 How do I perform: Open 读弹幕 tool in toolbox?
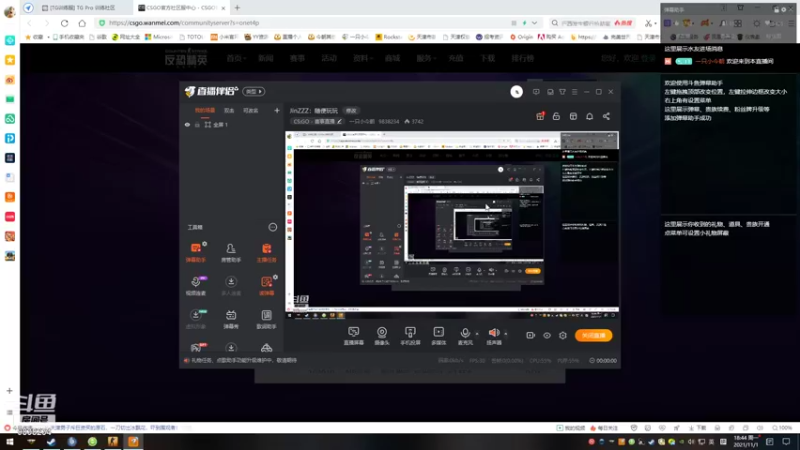click(x=266, y=286)
